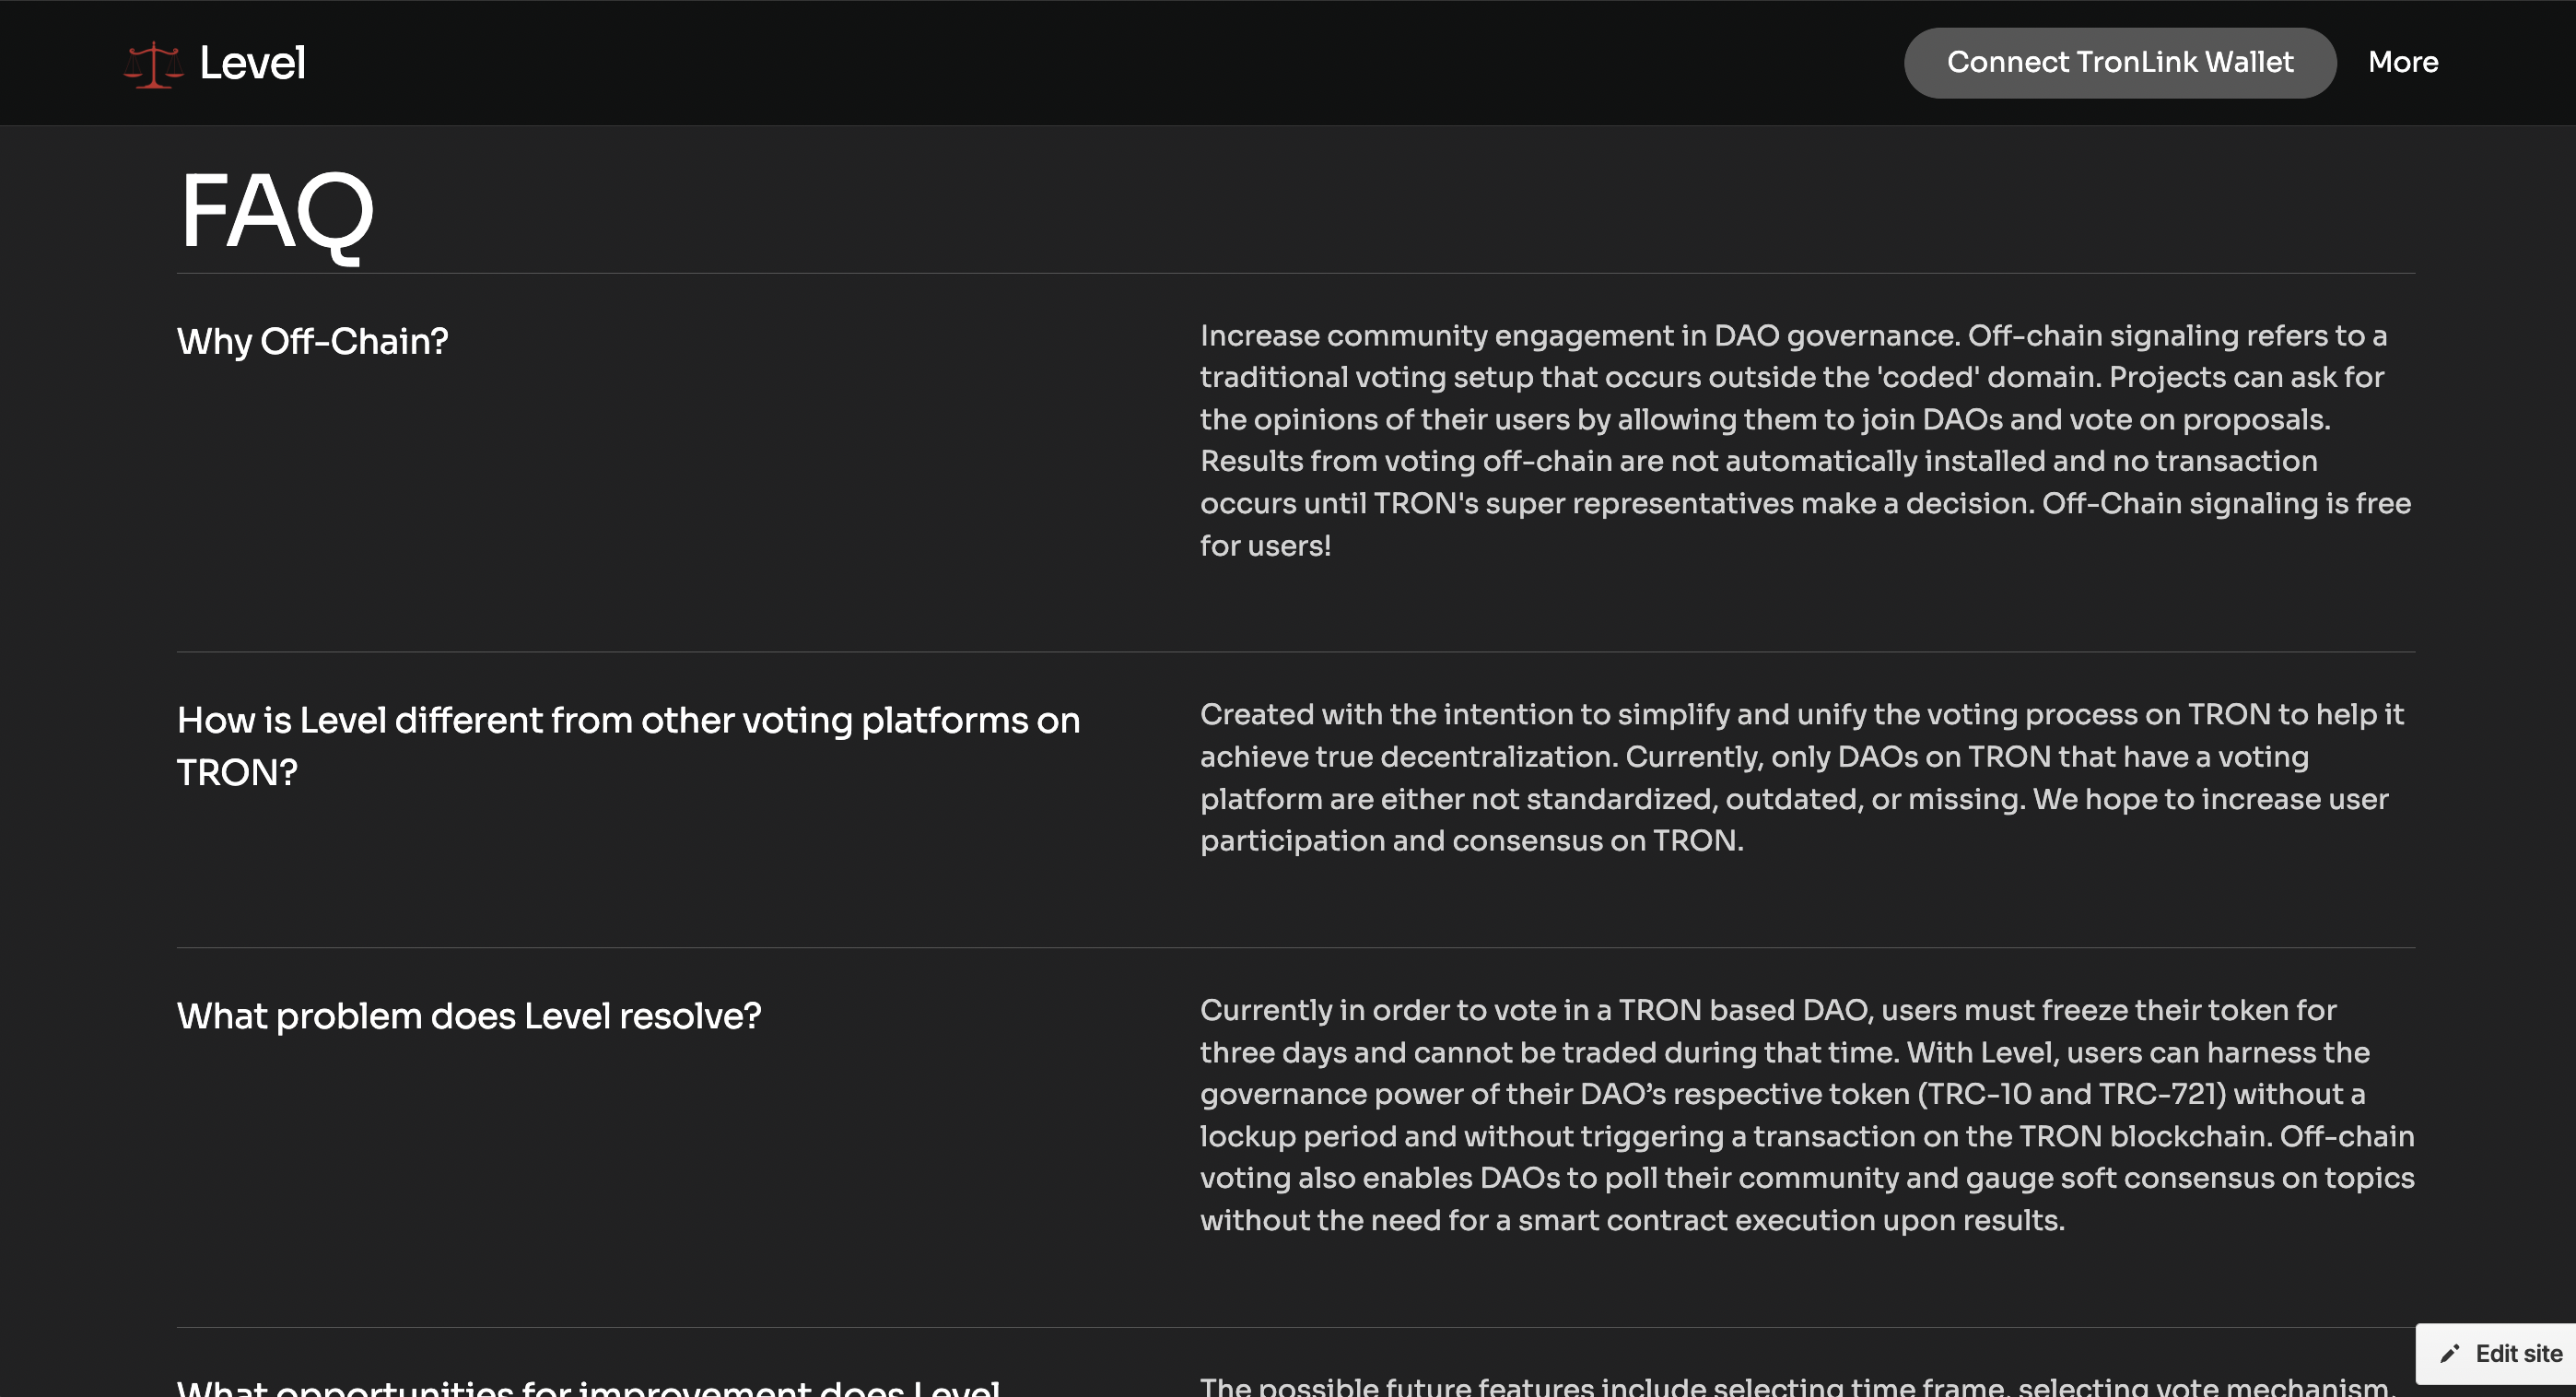Screen dimensions: 2576x1397
Task: Select 'How is Level different' question heading
Action: pyautogui.click(x=628, y=721)
